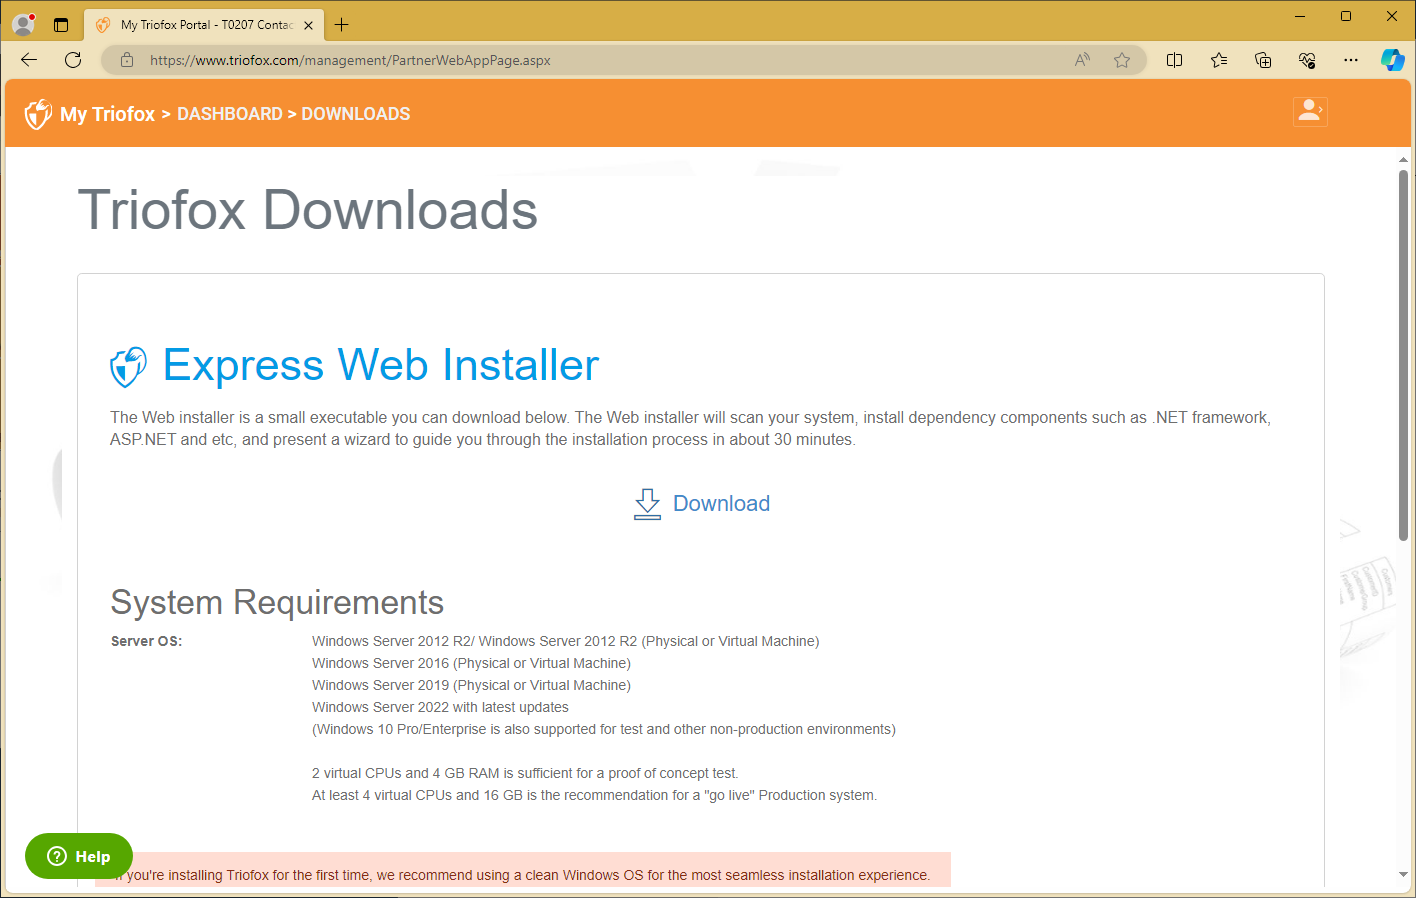
Task: Open a new browser tab
Action: pos(342,24)
